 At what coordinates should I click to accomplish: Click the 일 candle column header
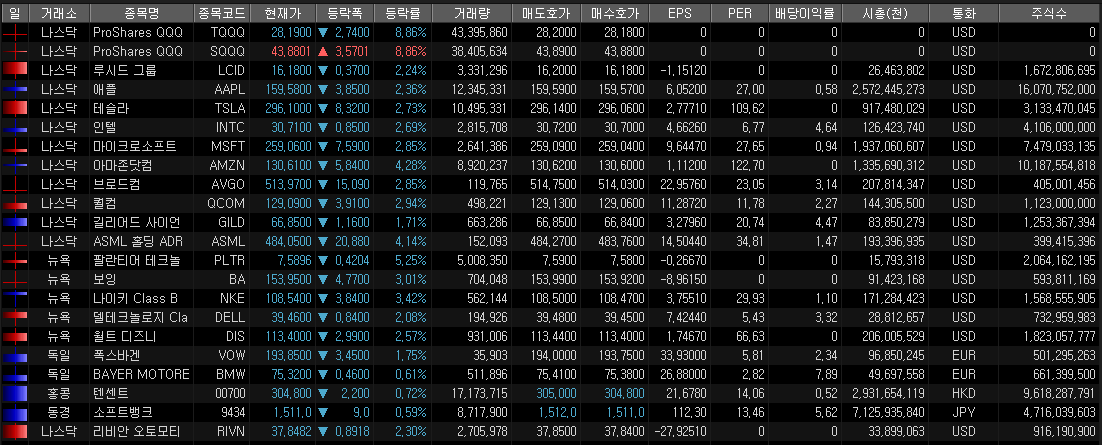pos(14,12)
